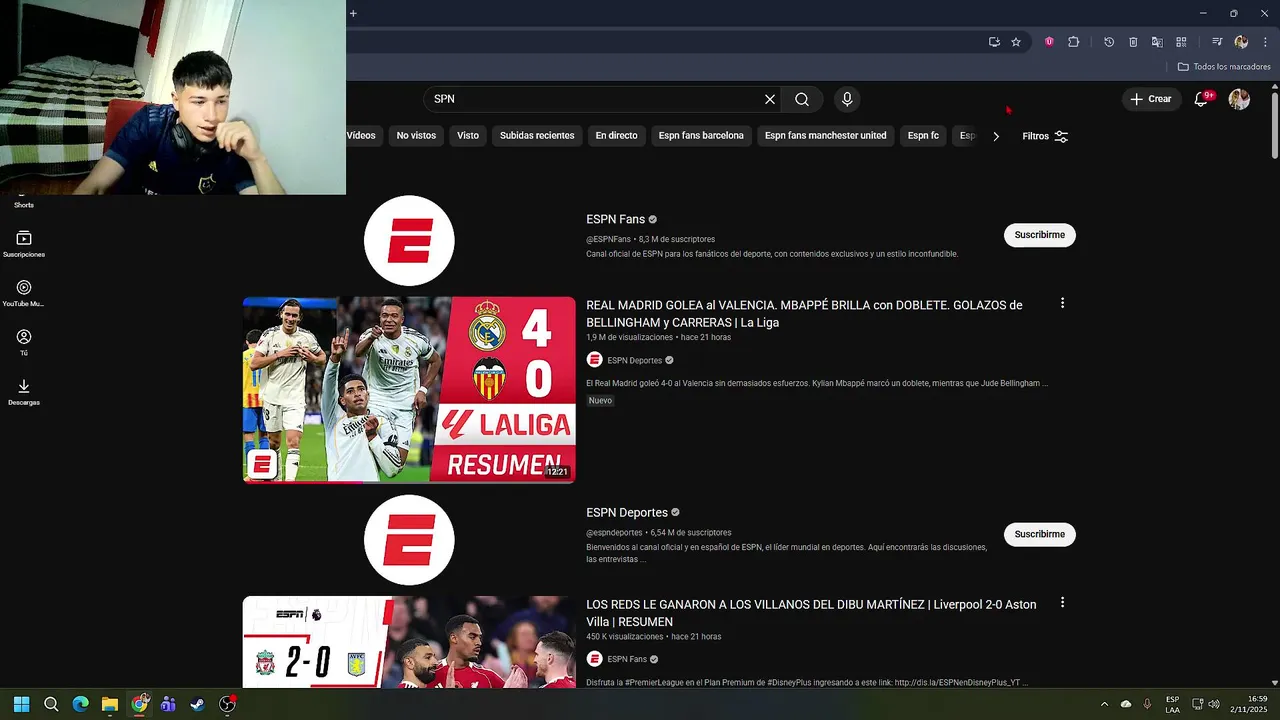The height and width of the screenshot is (720, 1280).
Task: Open YouTube notifications bell
Action: click(1201, 99)
